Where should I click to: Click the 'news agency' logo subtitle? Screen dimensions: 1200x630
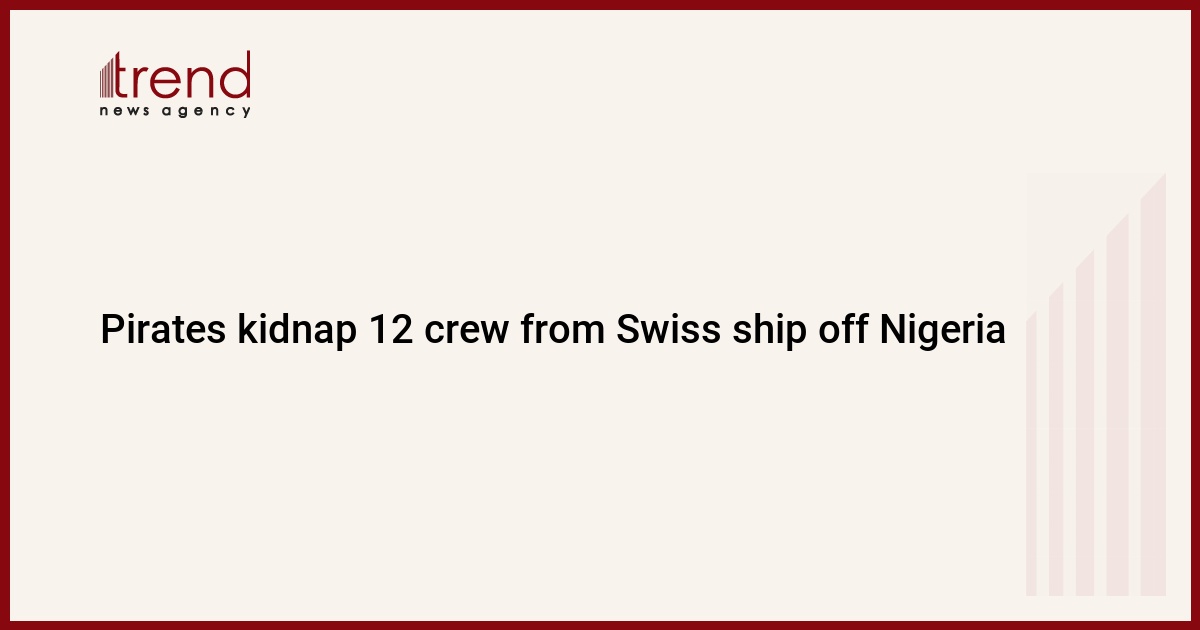click(x=175, y=111)
